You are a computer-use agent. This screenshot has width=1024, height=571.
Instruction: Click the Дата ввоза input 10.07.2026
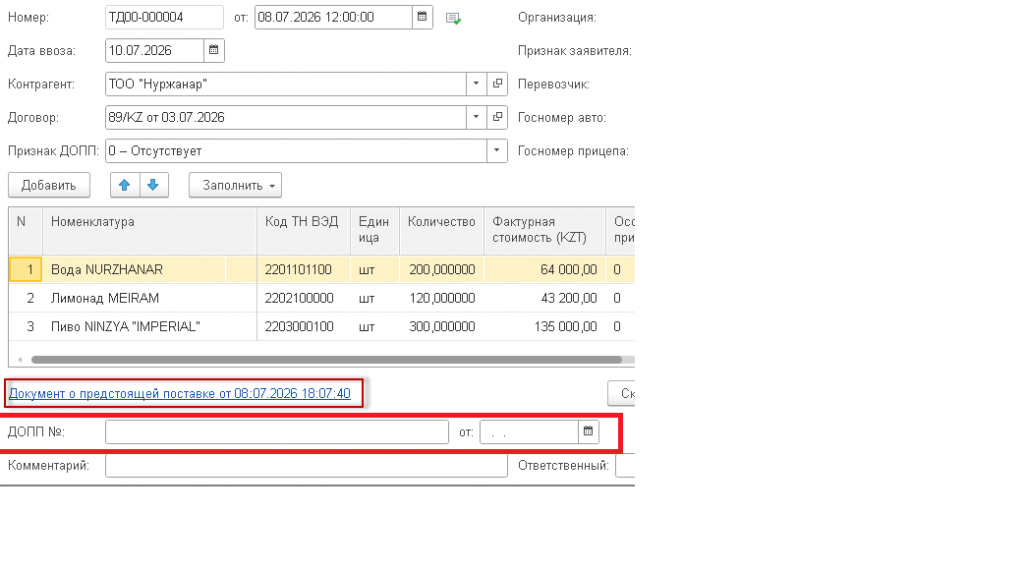(x=154, y=50)
